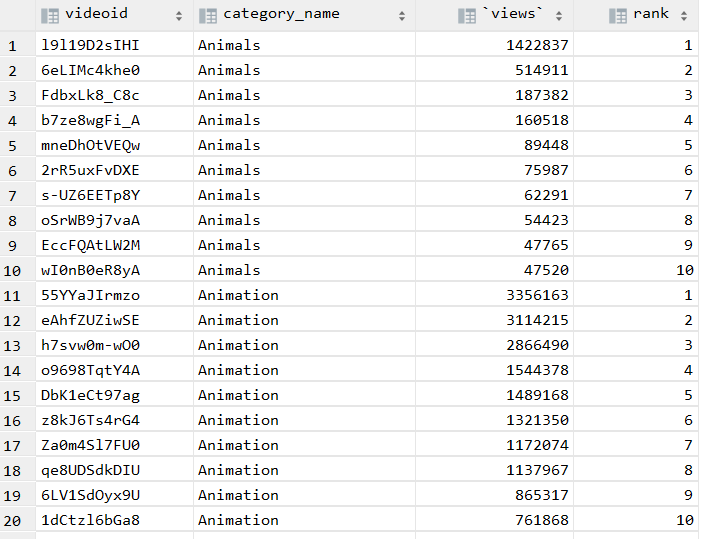Image resolution: width=704 pixels, height=539 pixels.
Task: Click the videoid column table icon
Action: click(50, 16)
